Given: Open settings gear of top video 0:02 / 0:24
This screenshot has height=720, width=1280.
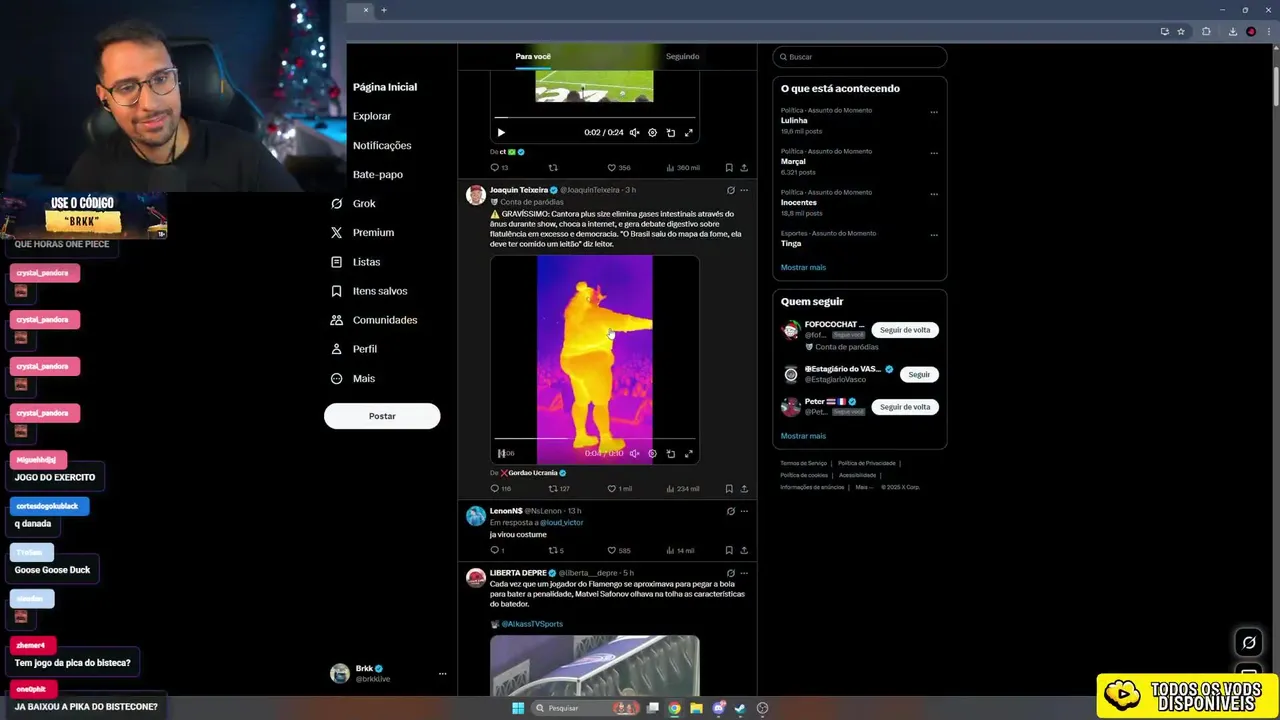Looking at the screenshot, I should pos(652,132).
